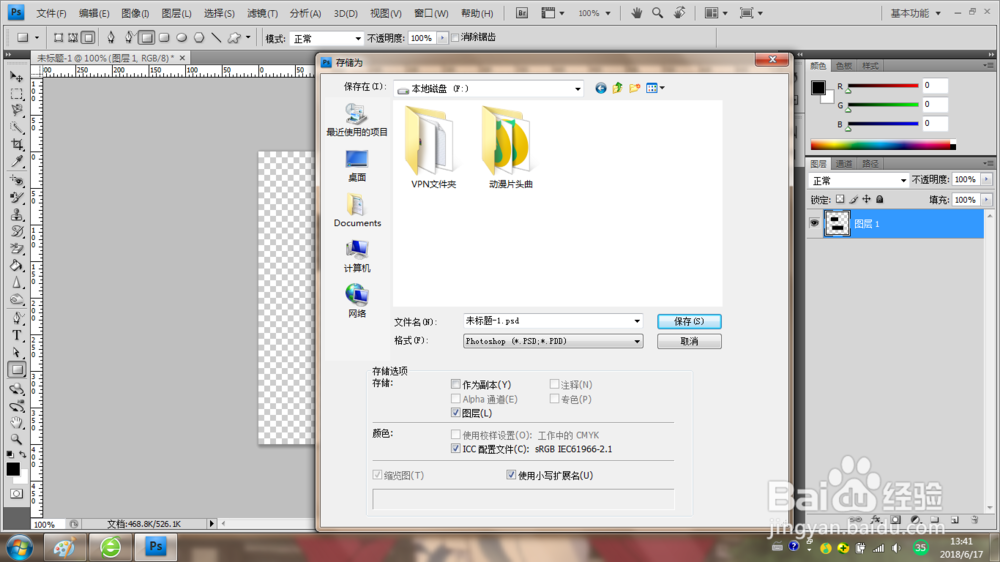The image size is (1000, 562).
Task: Expand the 保存在 location dropdown
Action: pos(577,89)
